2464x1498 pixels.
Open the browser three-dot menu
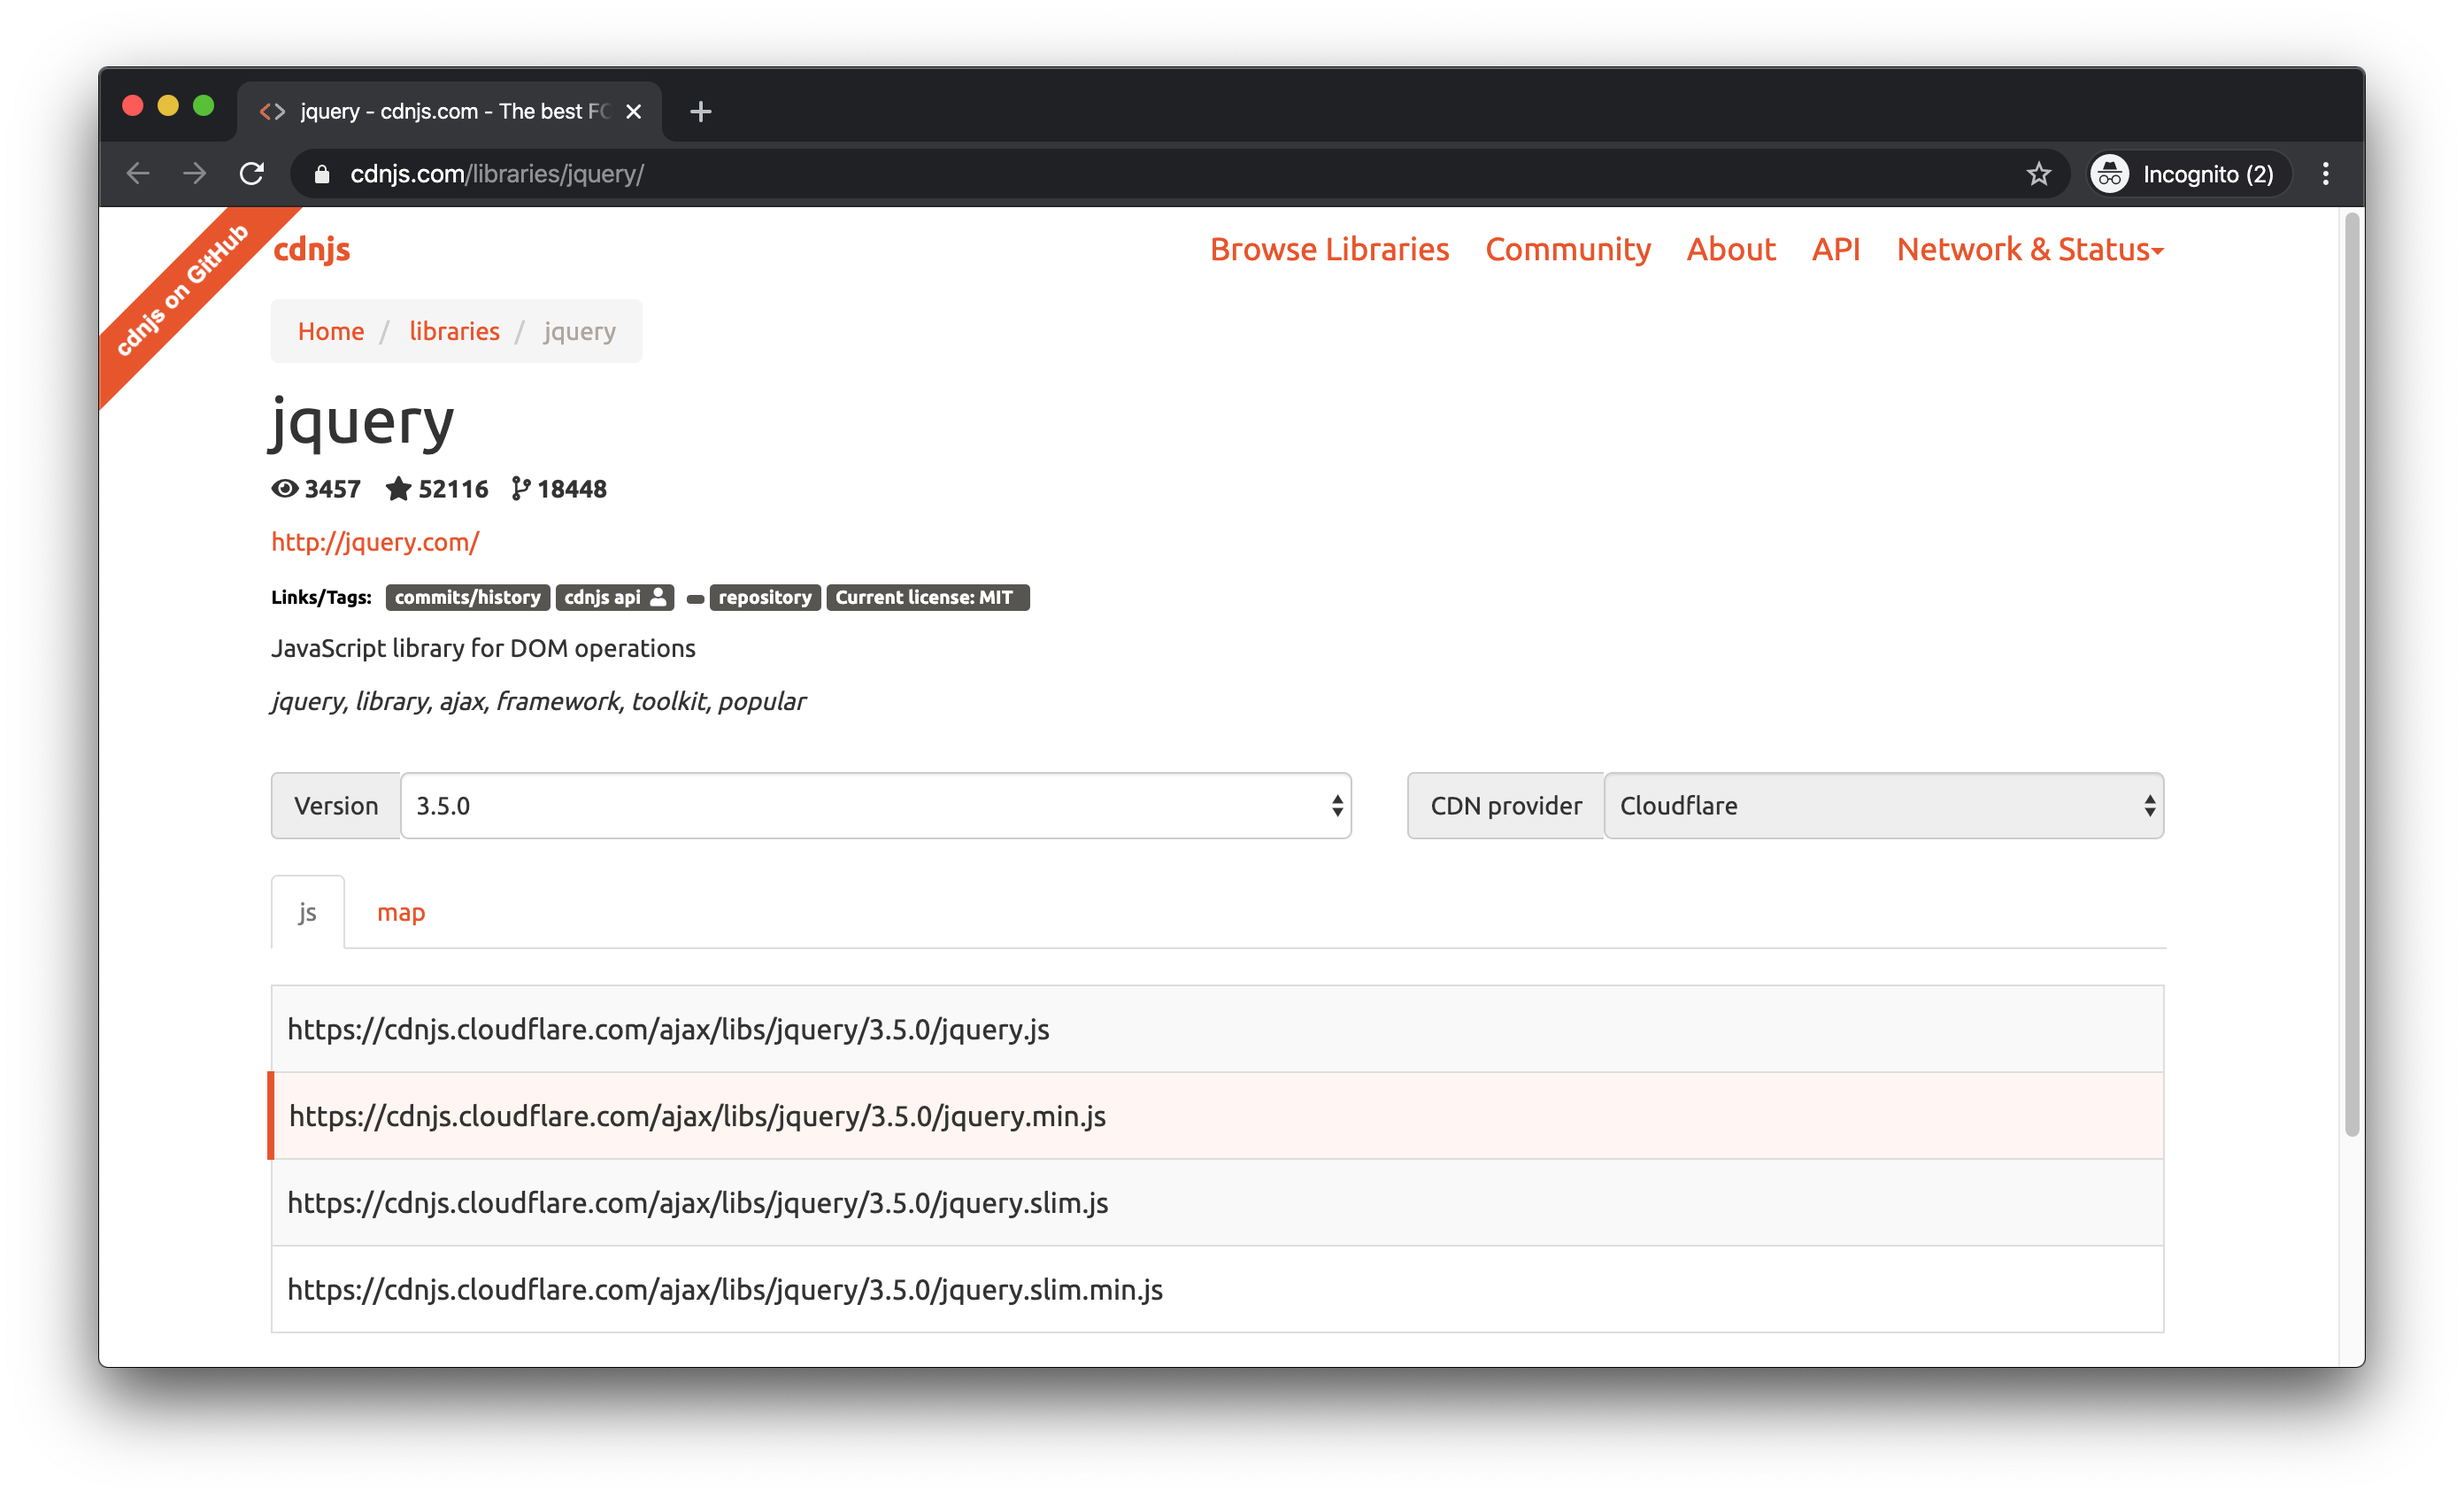2326,173
